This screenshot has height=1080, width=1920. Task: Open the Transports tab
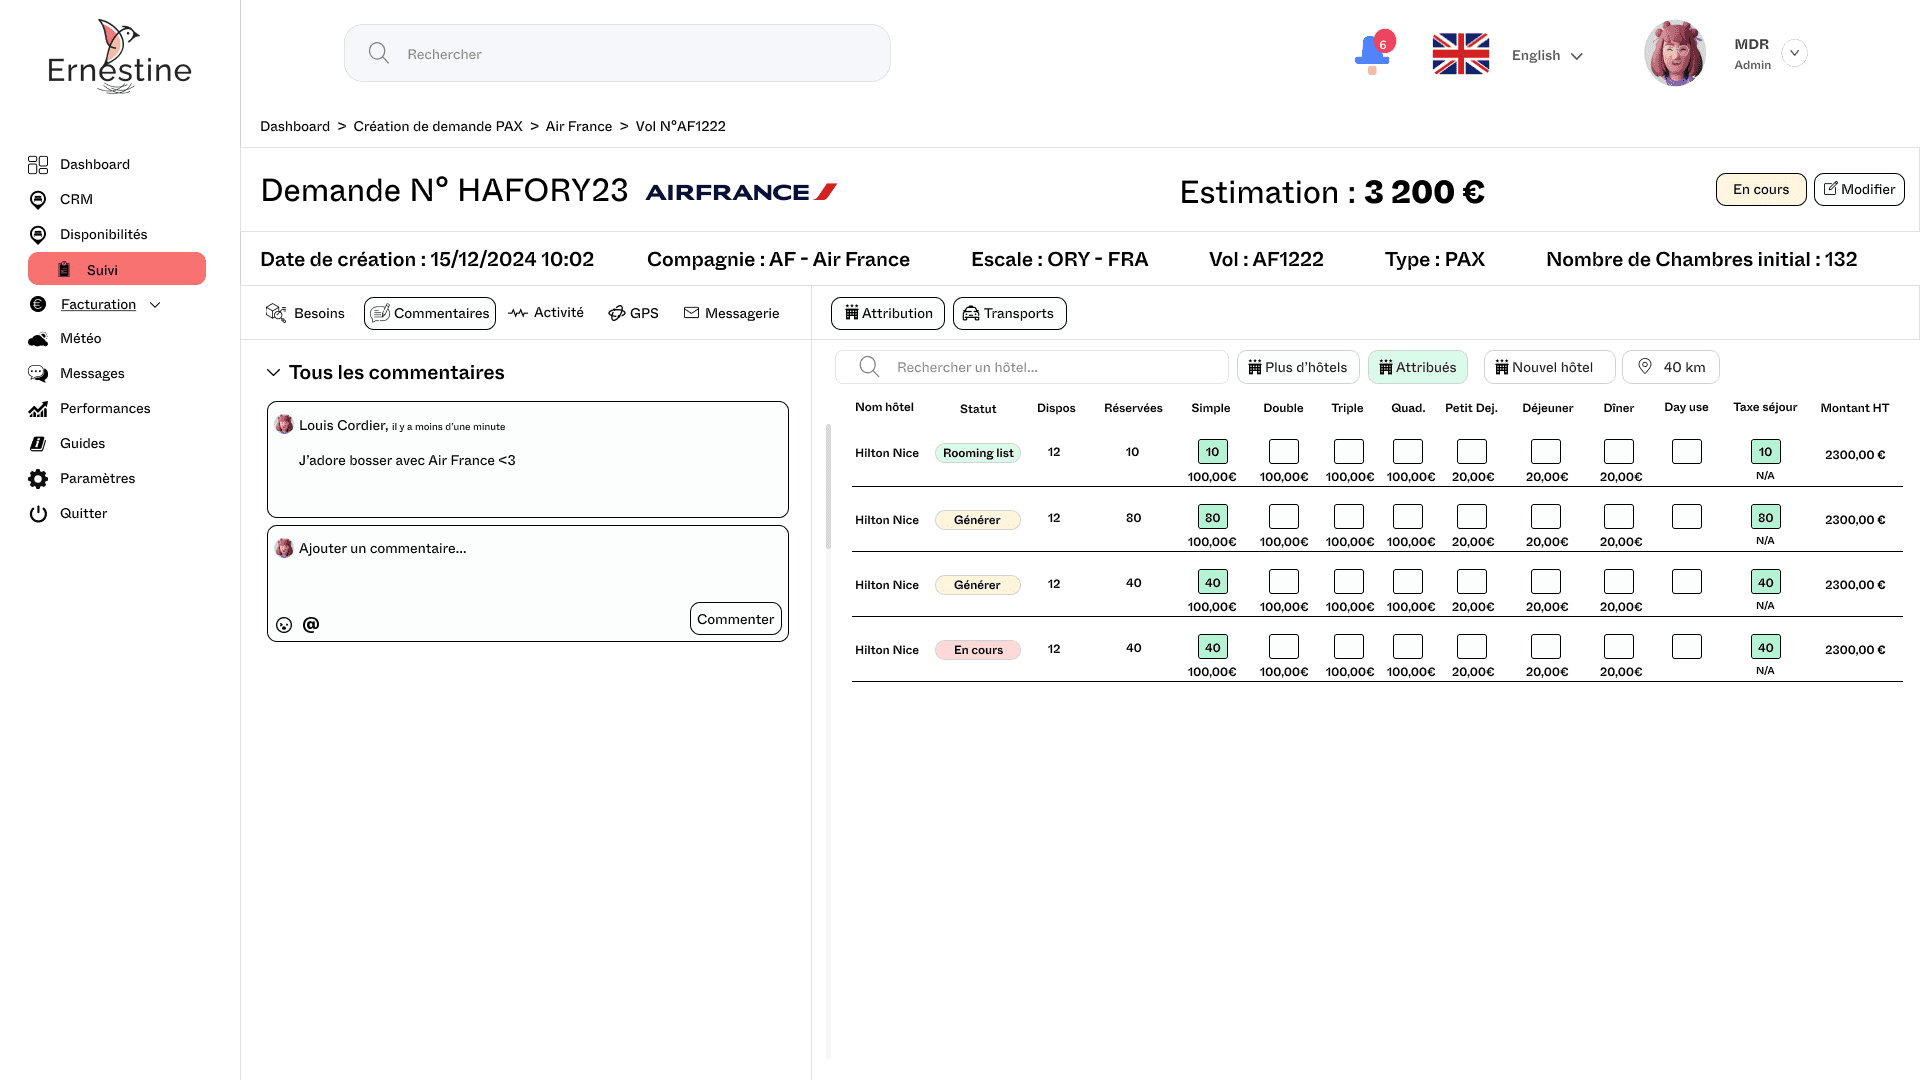click(1009, 313)
